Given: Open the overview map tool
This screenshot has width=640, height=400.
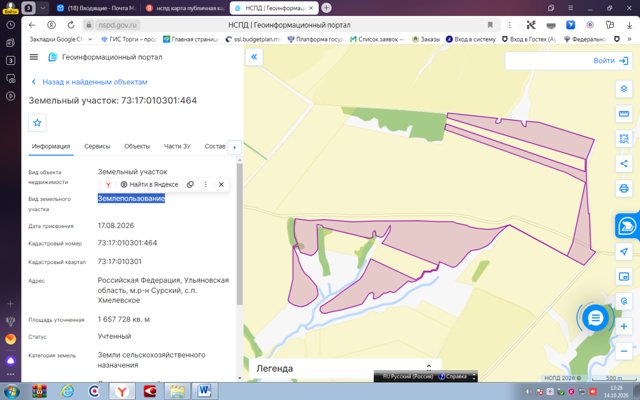Looking at the screenshot, I should [x=624, y=276].
